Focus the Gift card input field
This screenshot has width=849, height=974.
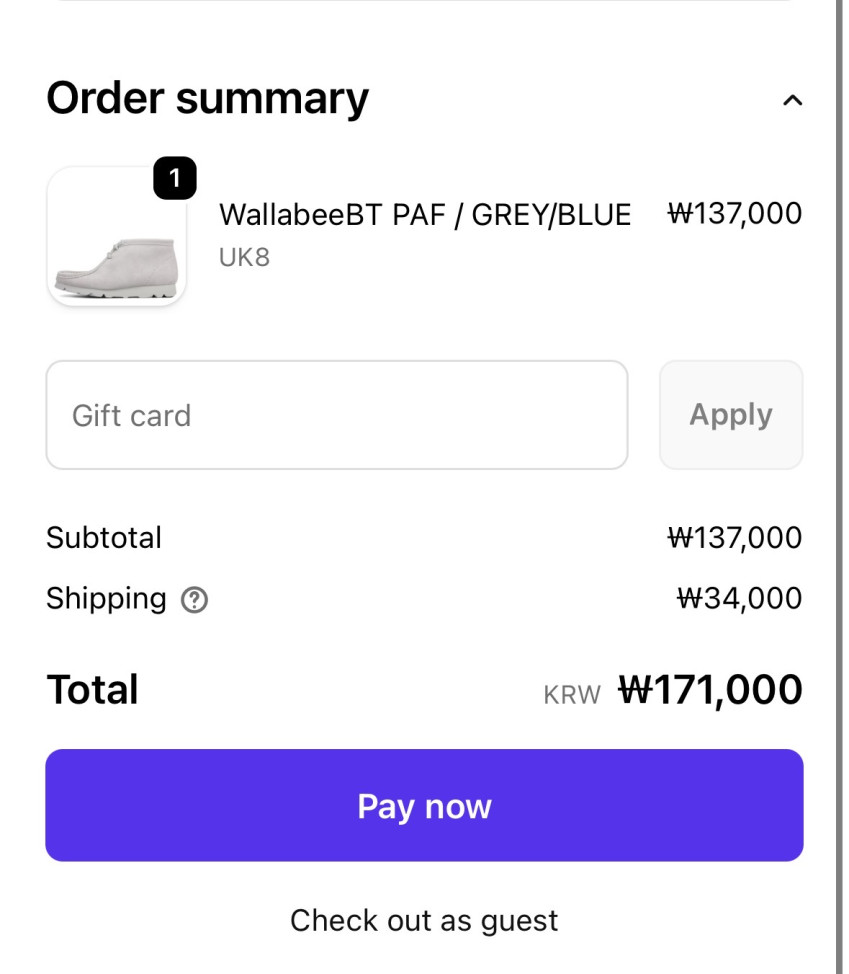click(x=336, y=415)
